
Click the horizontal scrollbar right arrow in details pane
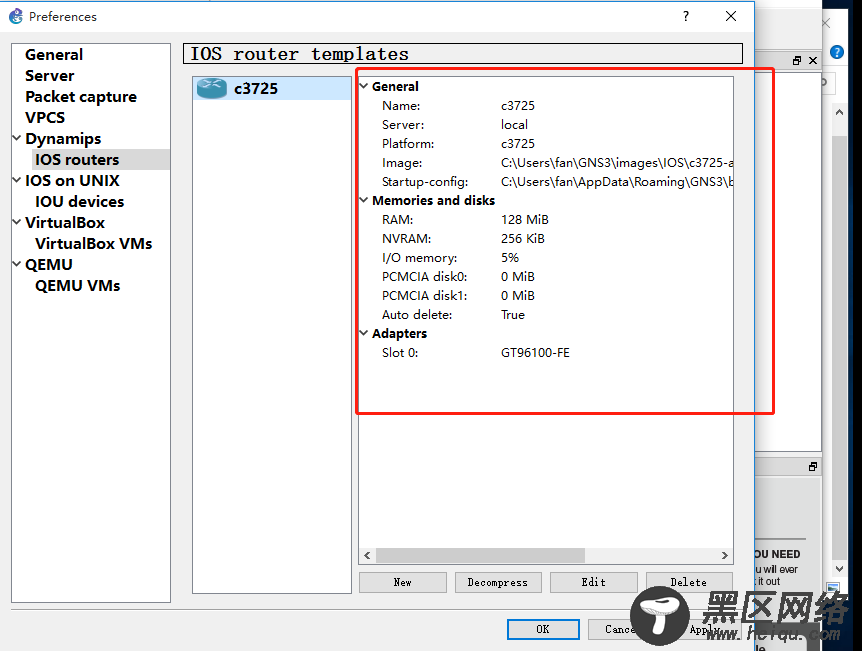(x=725, y=555)
